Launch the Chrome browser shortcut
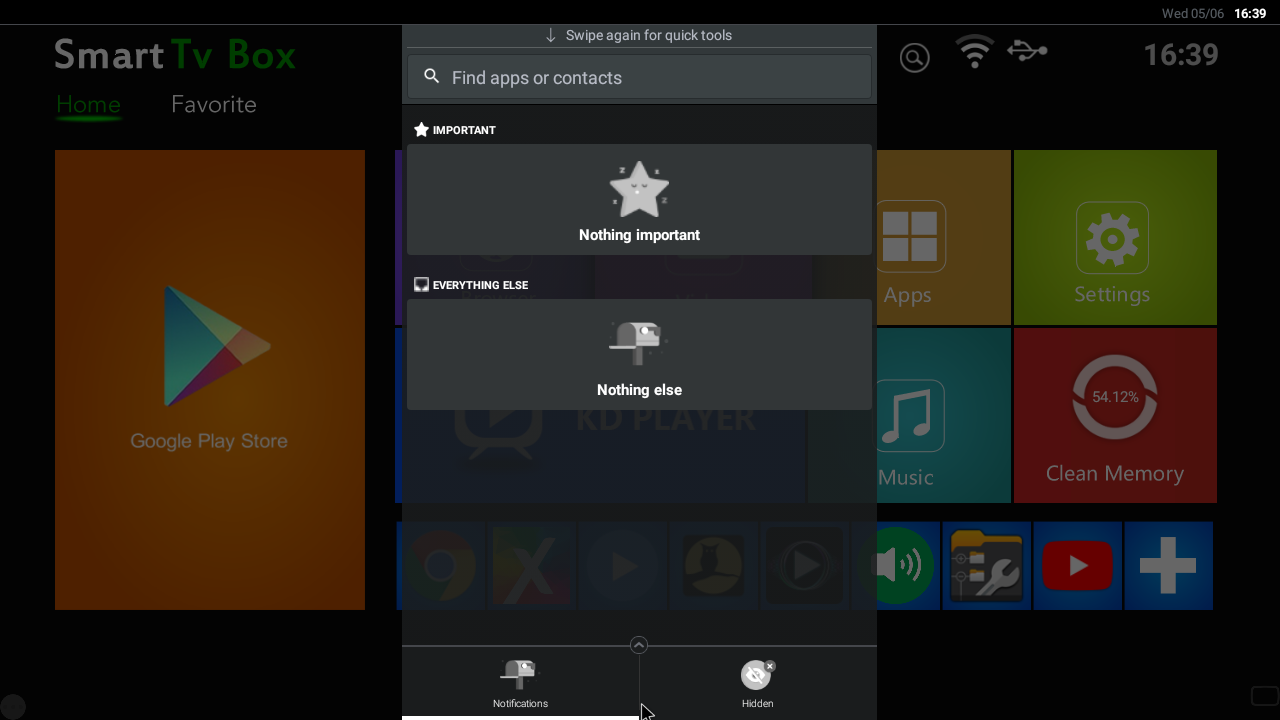This screenshot has height=720, width=1280. pyautogui.click(x=441, y=566)
